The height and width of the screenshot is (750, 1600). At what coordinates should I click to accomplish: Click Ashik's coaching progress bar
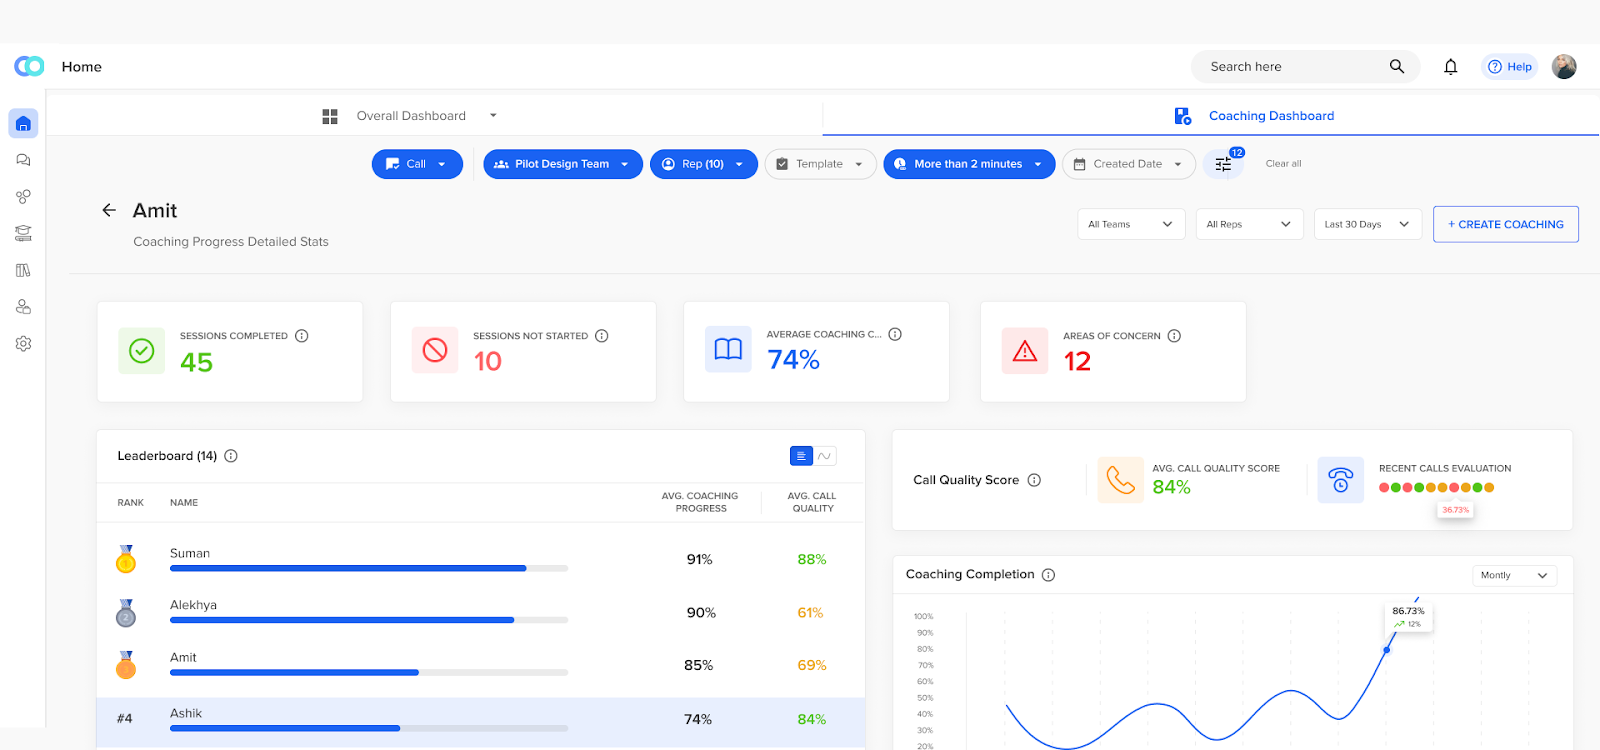click(369, 728)
